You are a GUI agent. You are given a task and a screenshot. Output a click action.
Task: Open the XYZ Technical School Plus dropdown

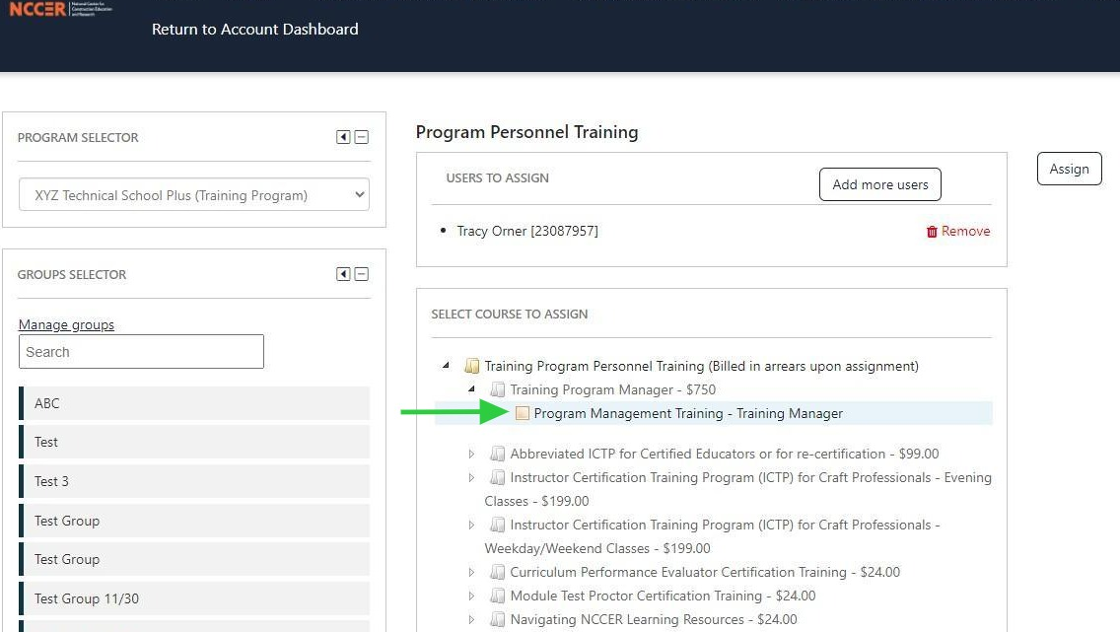(194, 195)
